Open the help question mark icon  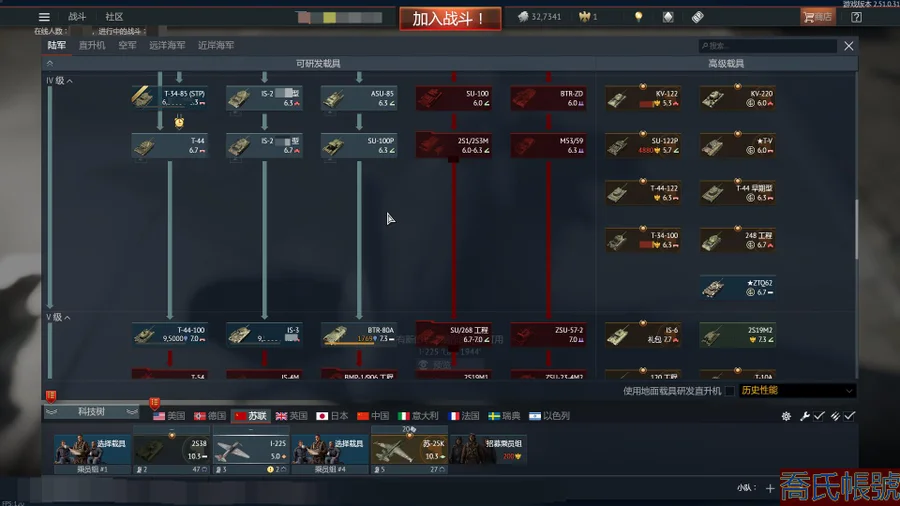856,17
